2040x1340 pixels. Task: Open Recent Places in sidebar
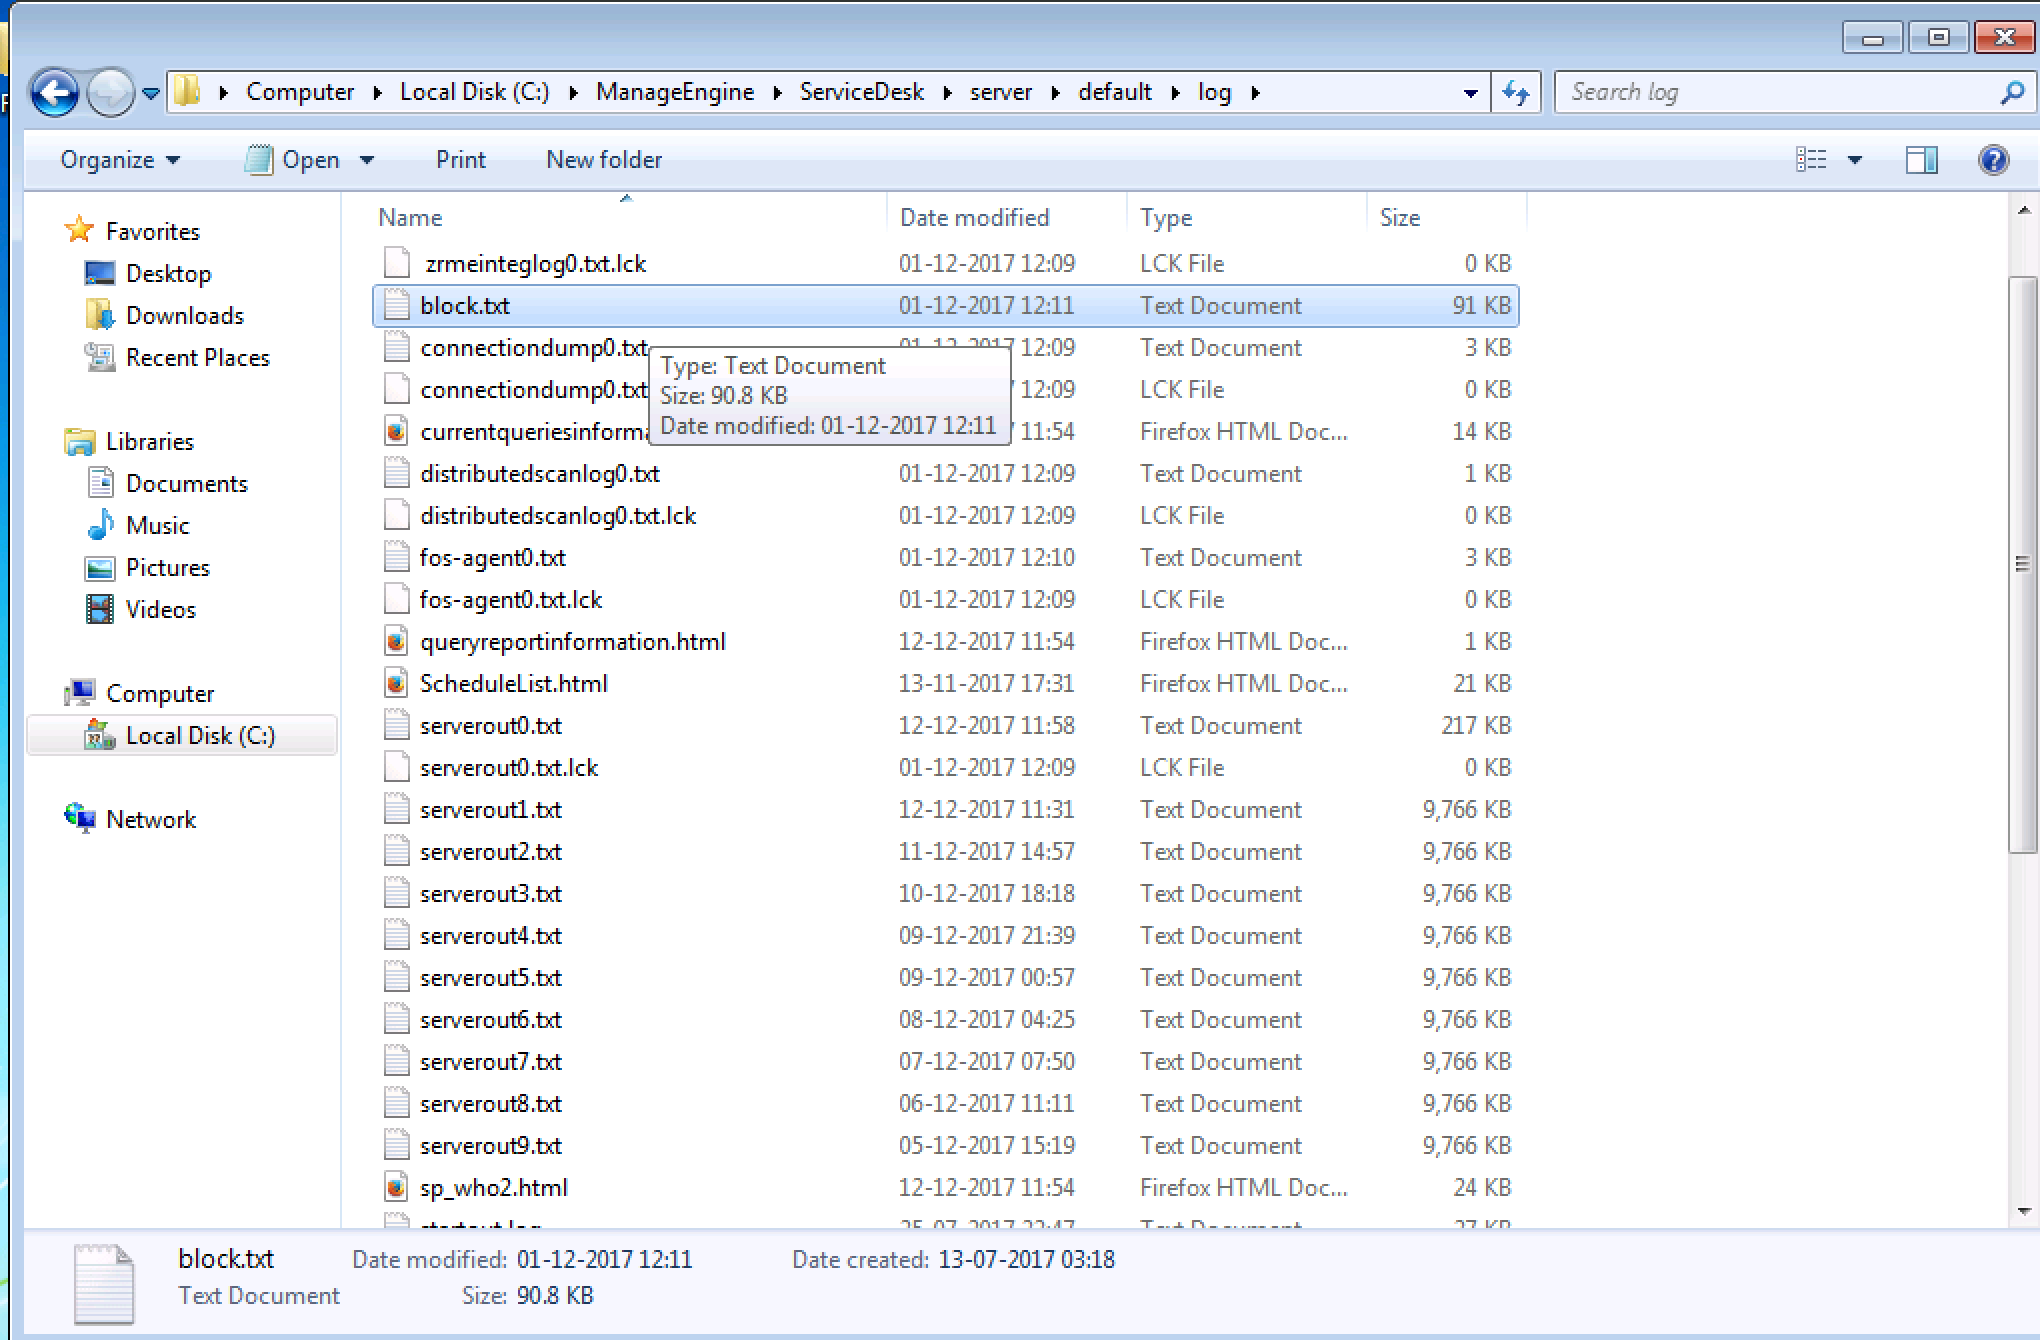(198, 358)
